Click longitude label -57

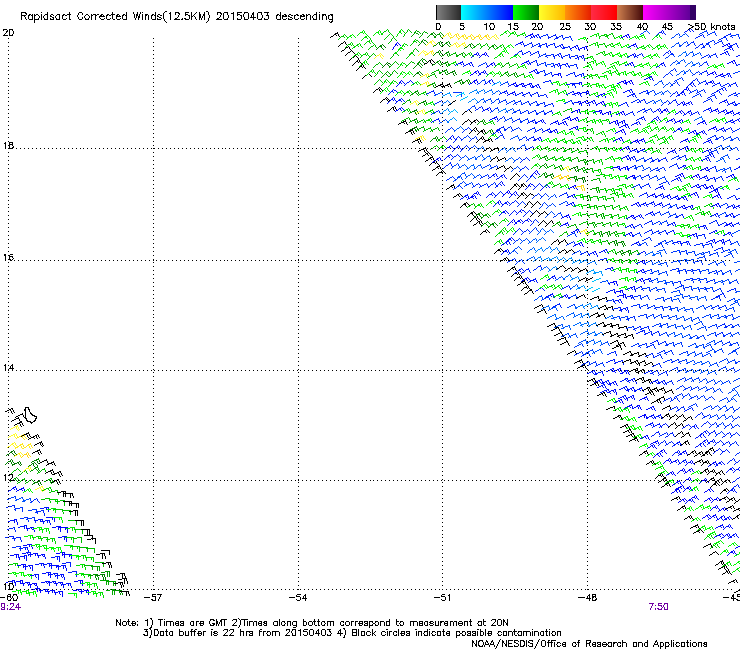pos(153,598)
